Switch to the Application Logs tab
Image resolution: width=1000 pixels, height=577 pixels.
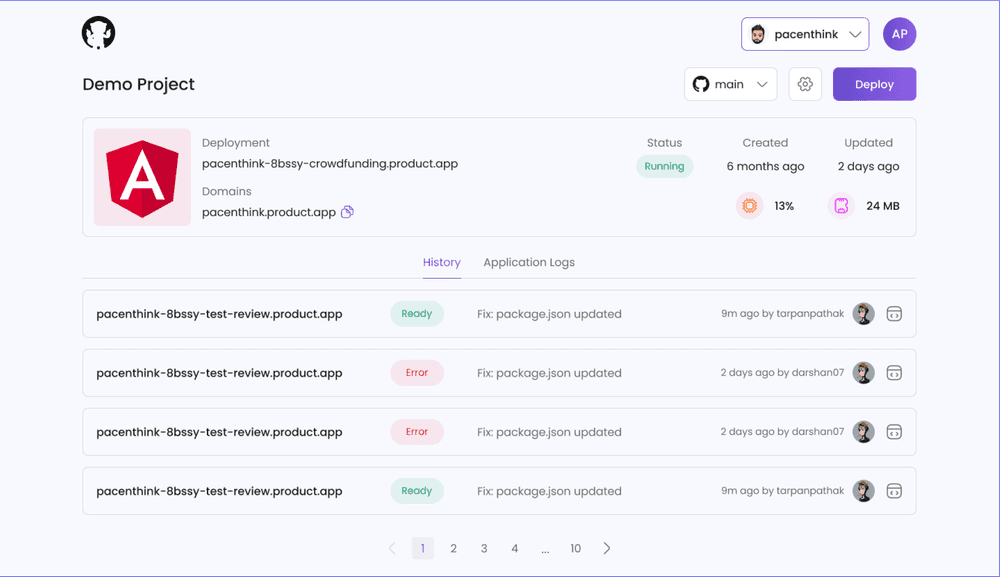pyautogui.click(x=529, y=263)
